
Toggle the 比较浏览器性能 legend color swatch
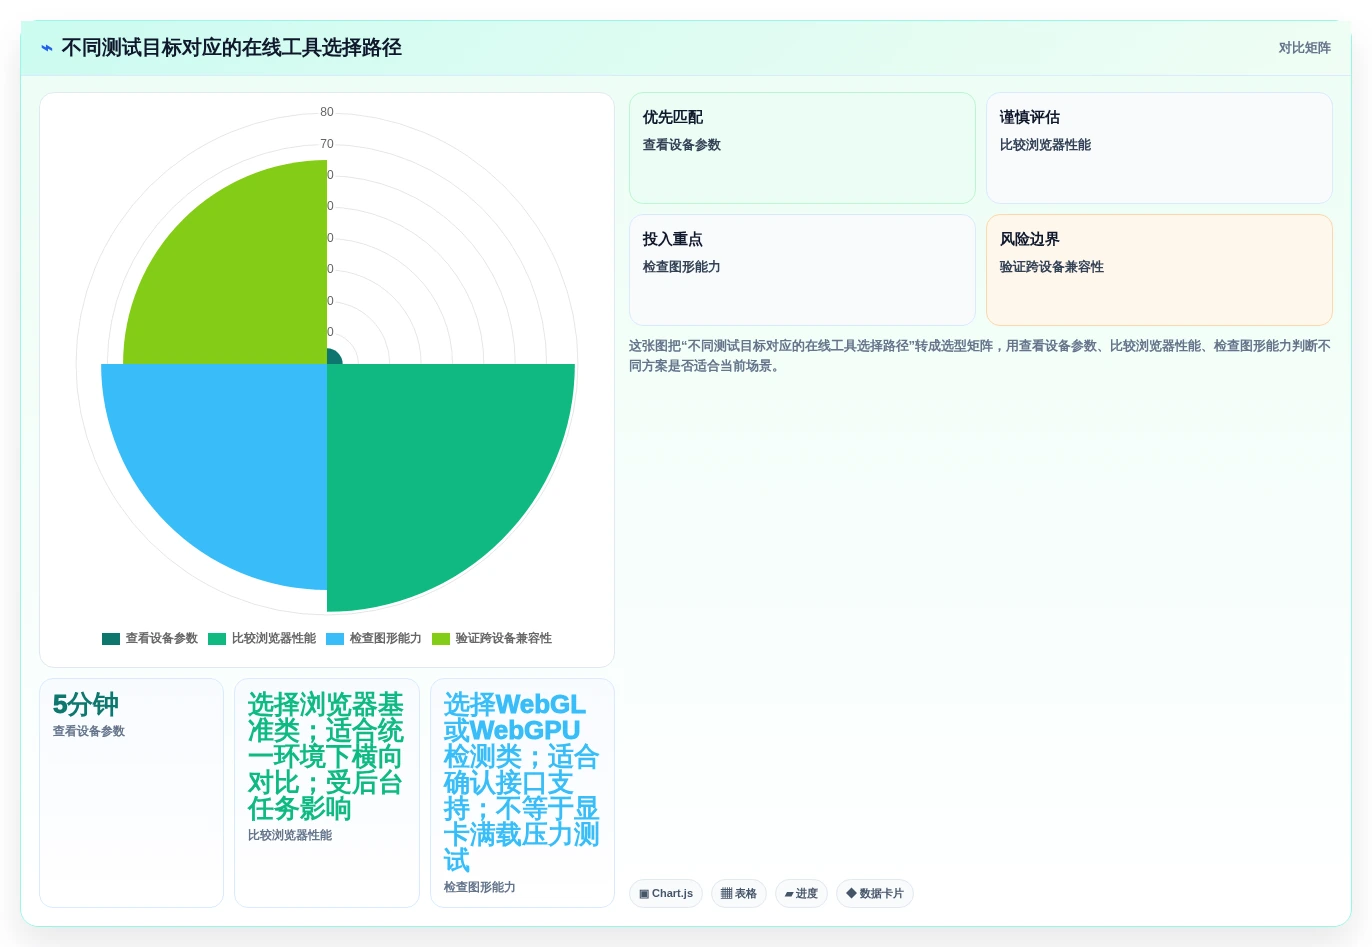217,639
